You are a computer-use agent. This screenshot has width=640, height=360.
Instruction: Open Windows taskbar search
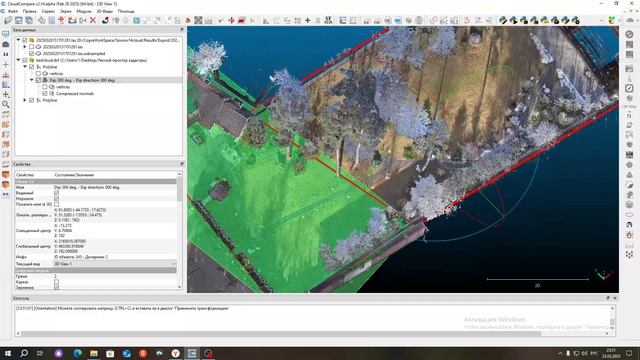click(24, 353)
